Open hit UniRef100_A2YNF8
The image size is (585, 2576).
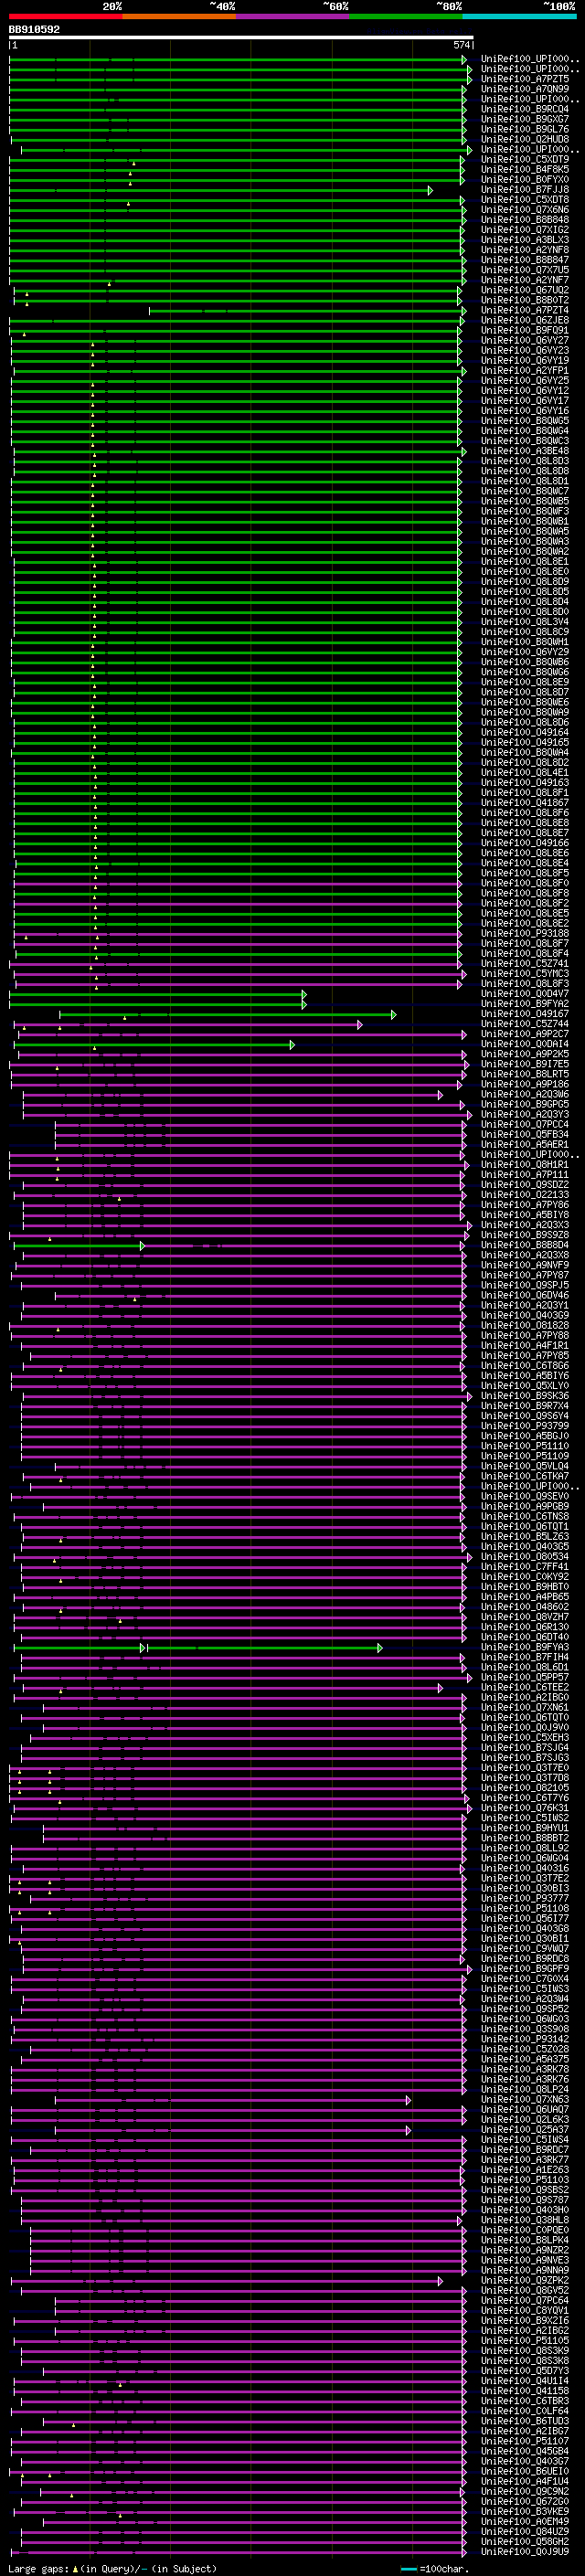click(x=525, y=250)
